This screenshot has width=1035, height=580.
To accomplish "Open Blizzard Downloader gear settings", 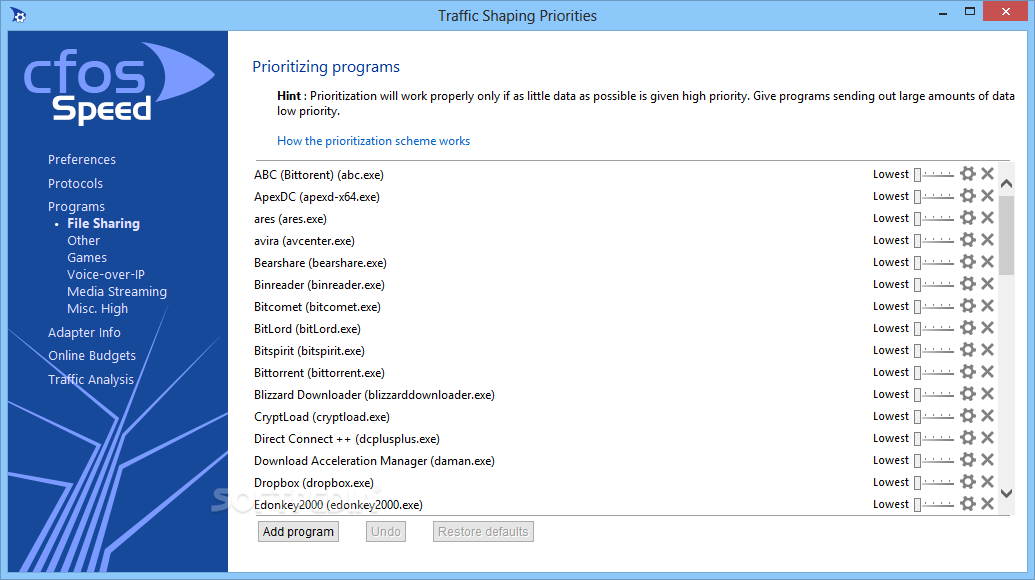I will 968,393.
